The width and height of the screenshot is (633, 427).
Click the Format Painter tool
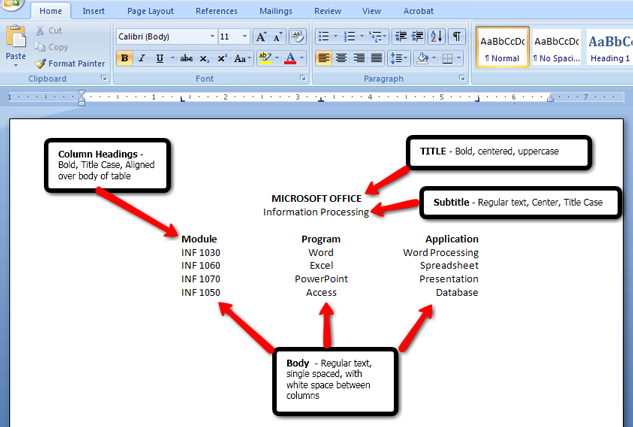[69, 63]
